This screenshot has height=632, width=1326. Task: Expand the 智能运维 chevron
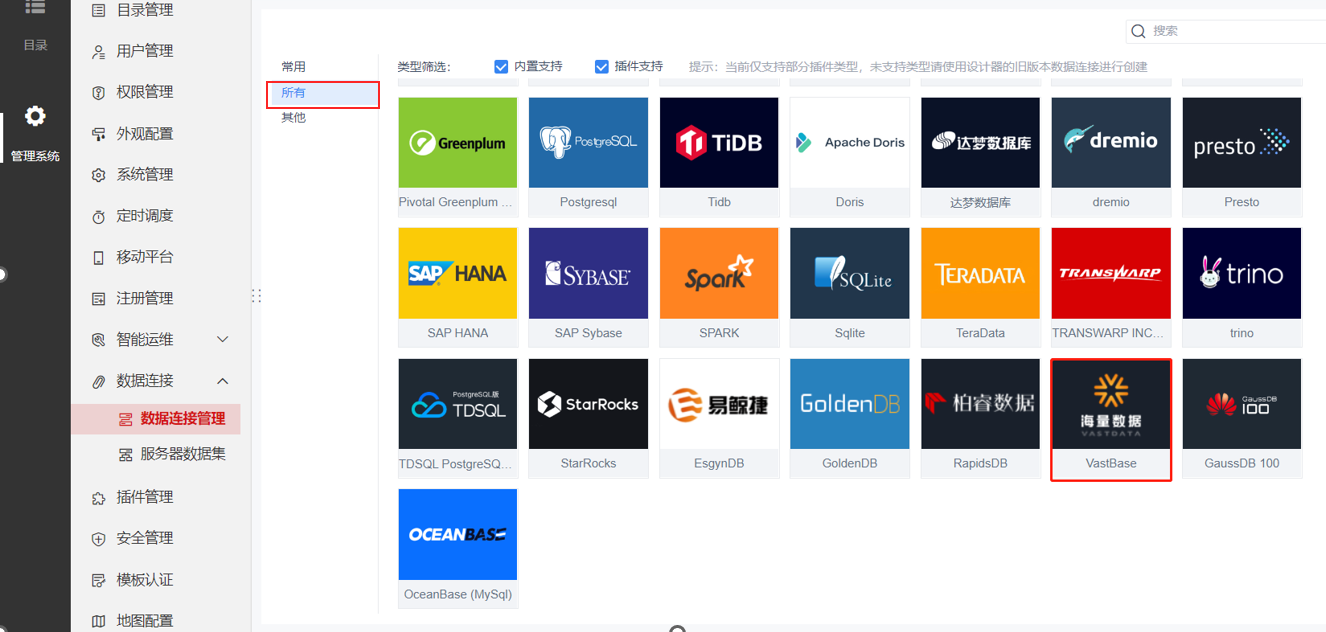(223, 339)
